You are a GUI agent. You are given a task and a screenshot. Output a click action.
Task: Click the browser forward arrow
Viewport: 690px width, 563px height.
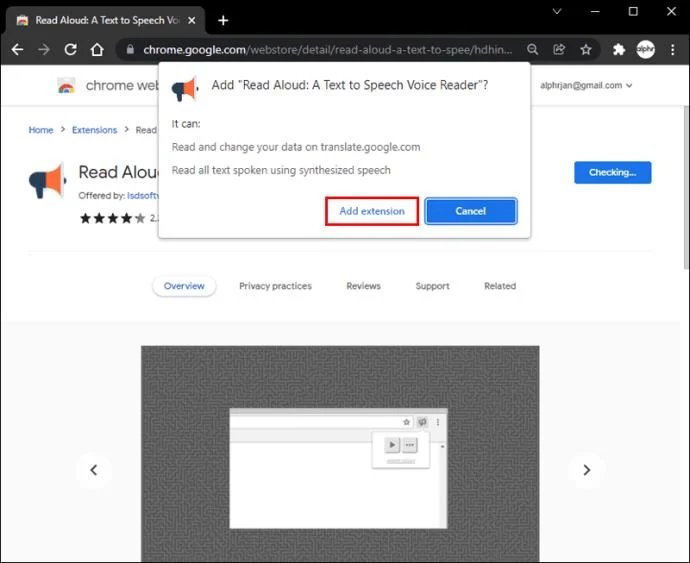pyautogui.click(x=44, y=49)
